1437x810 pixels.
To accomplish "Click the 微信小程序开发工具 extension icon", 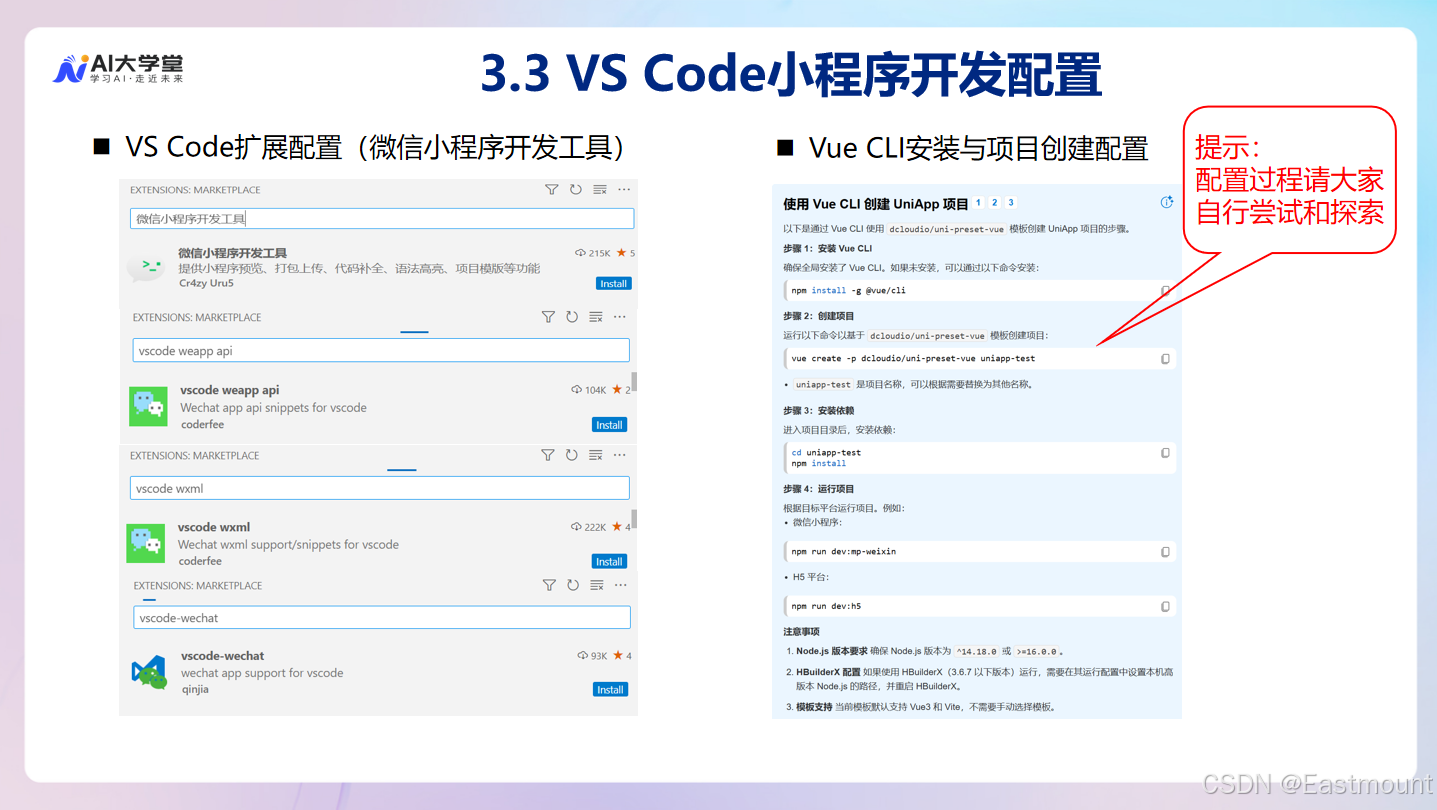I will [x=147, y=267].
